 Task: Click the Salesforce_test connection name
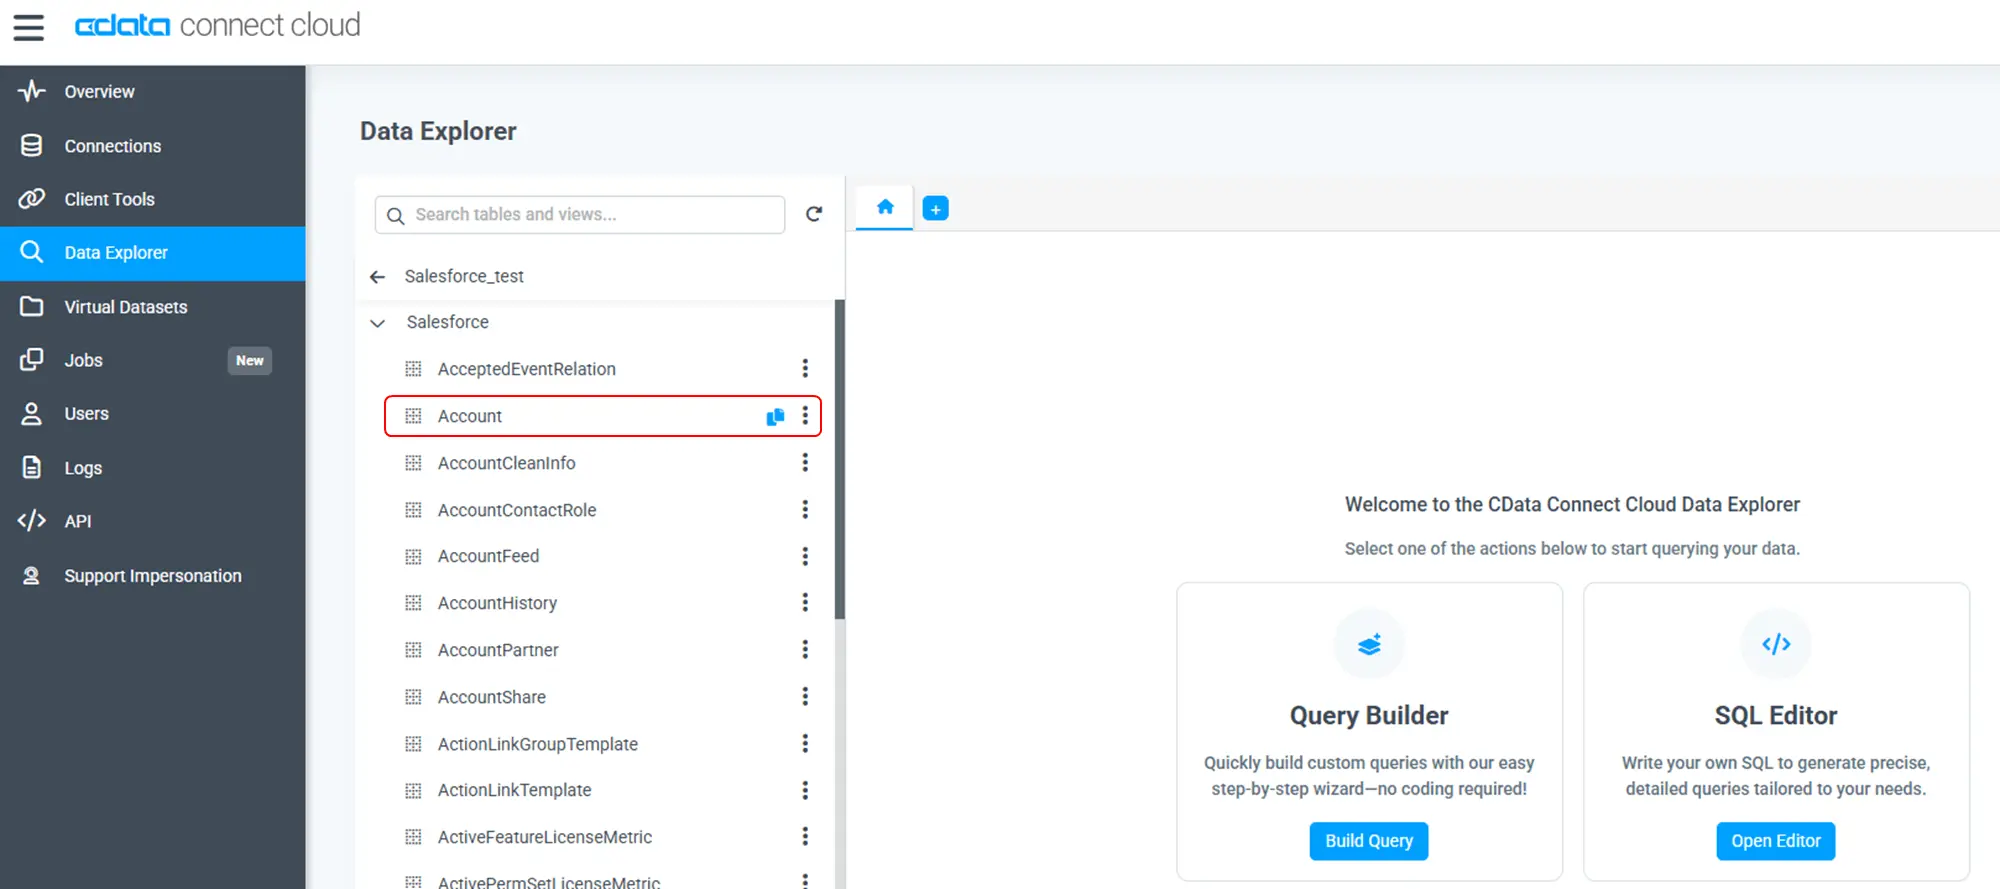(x=464, y=277)
